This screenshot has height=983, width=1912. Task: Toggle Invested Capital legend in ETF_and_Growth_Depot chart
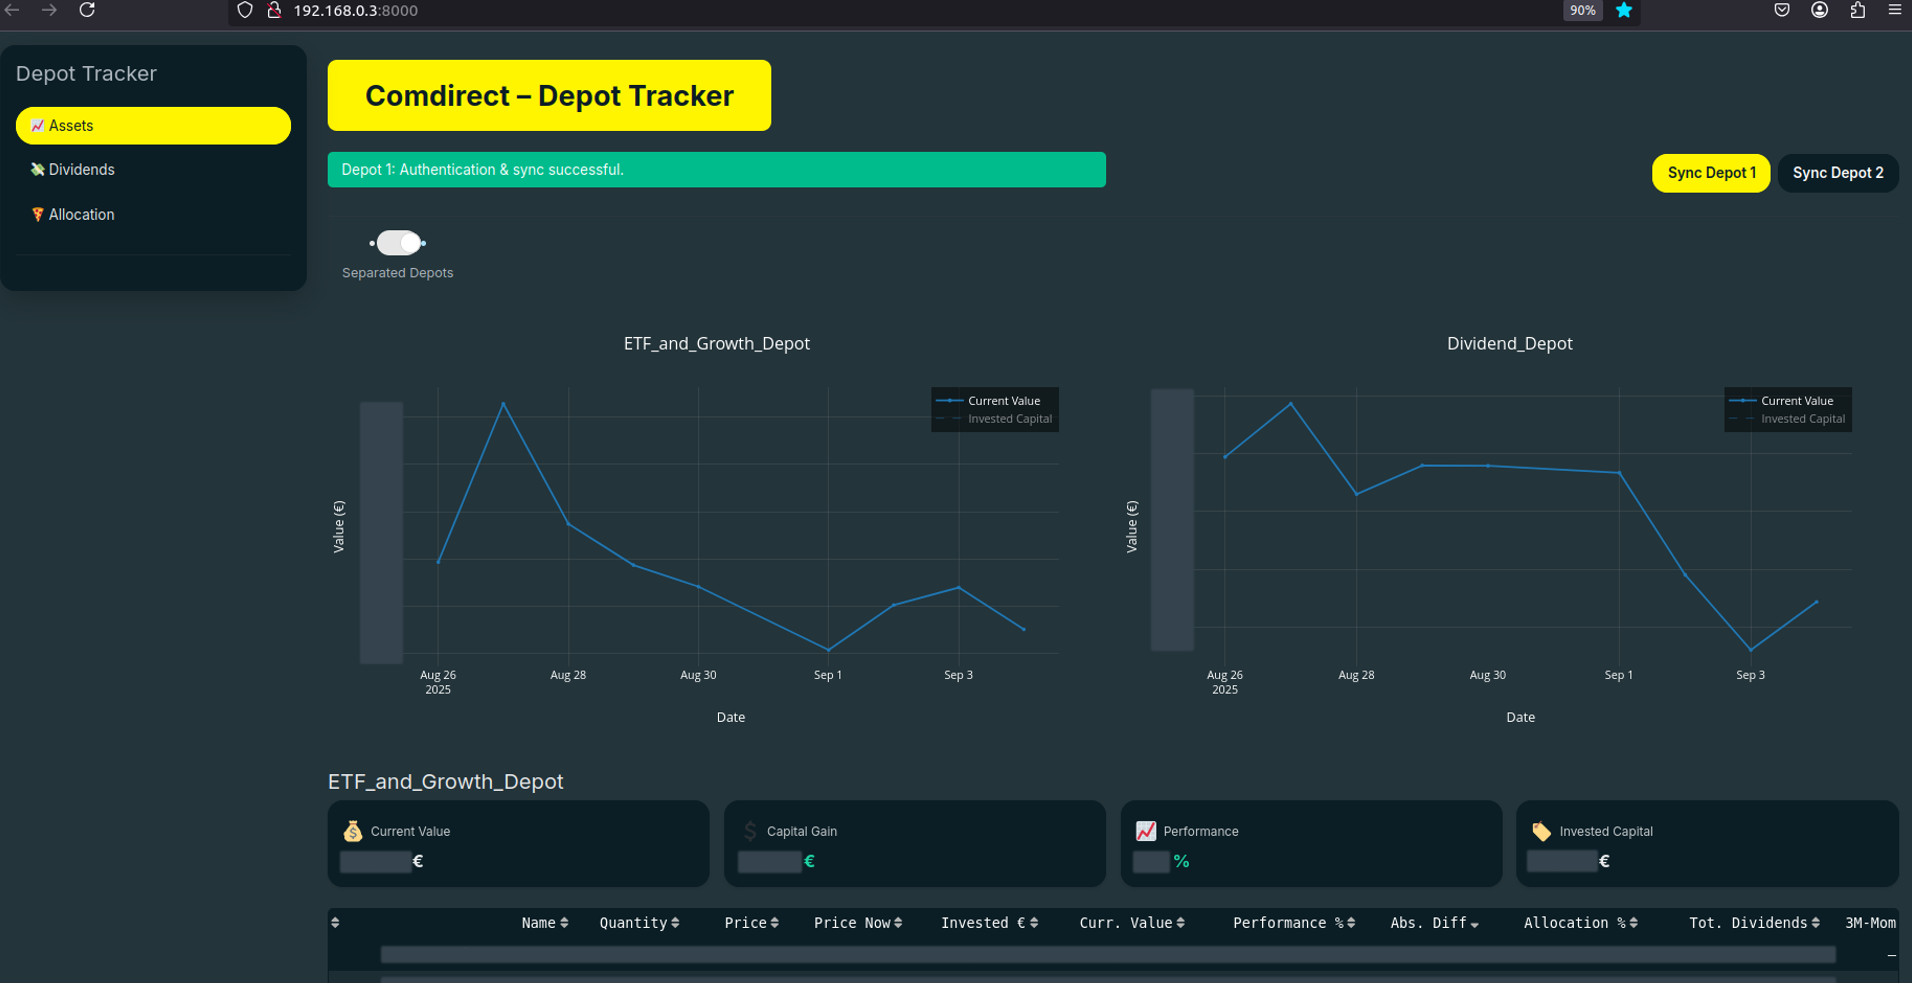(x=995, y=419)
